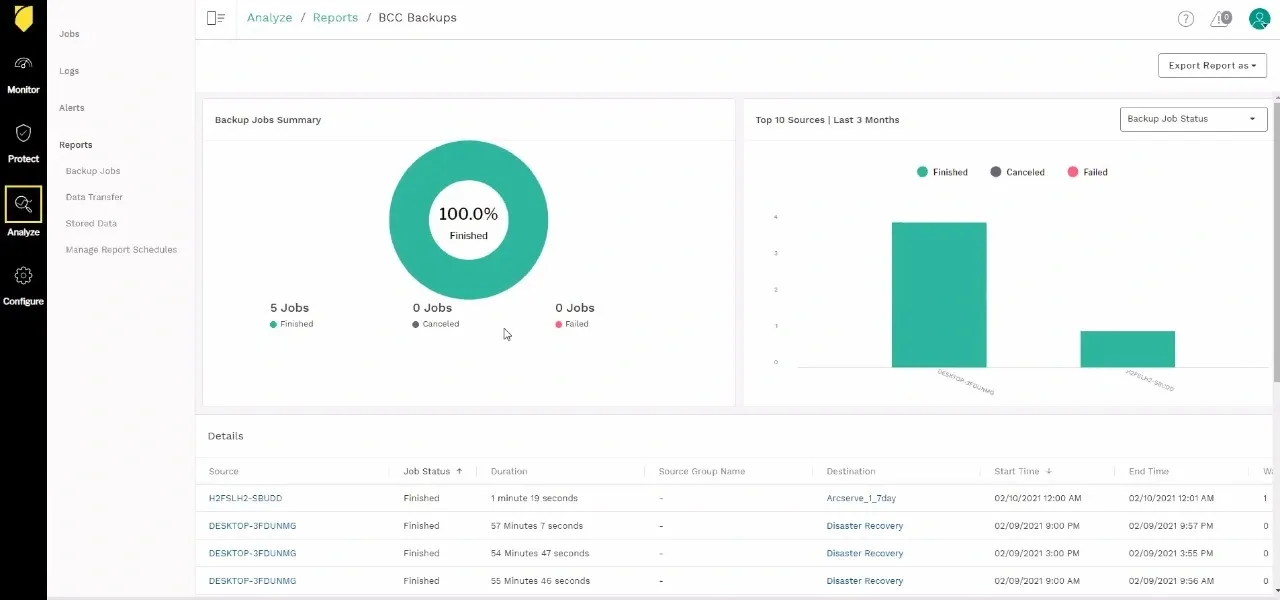The image size is (1280, 600).
Task: Click the '5 Jobs' finished count
Action: [x=291, y=308]
